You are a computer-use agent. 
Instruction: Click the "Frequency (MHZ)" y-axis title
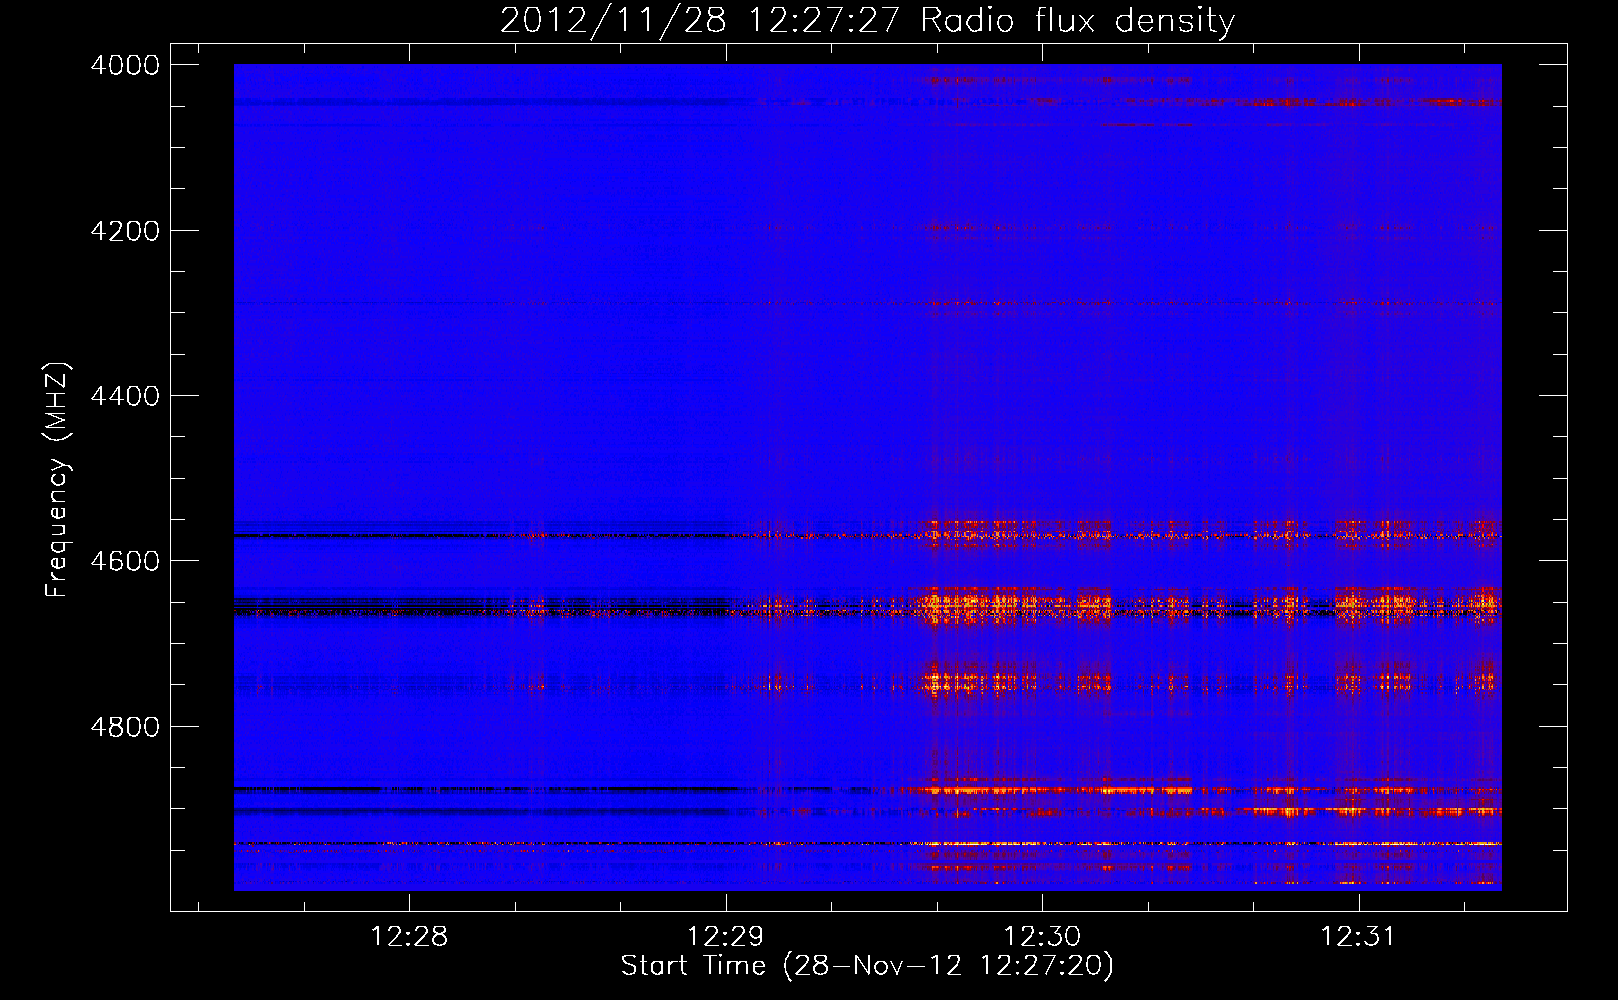point(57,480)
